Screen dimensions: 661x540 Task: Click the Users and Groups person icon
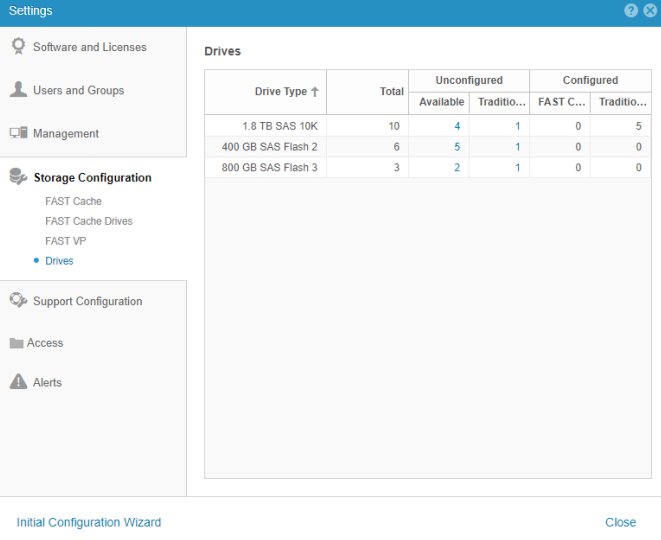[x=18, y=90]
